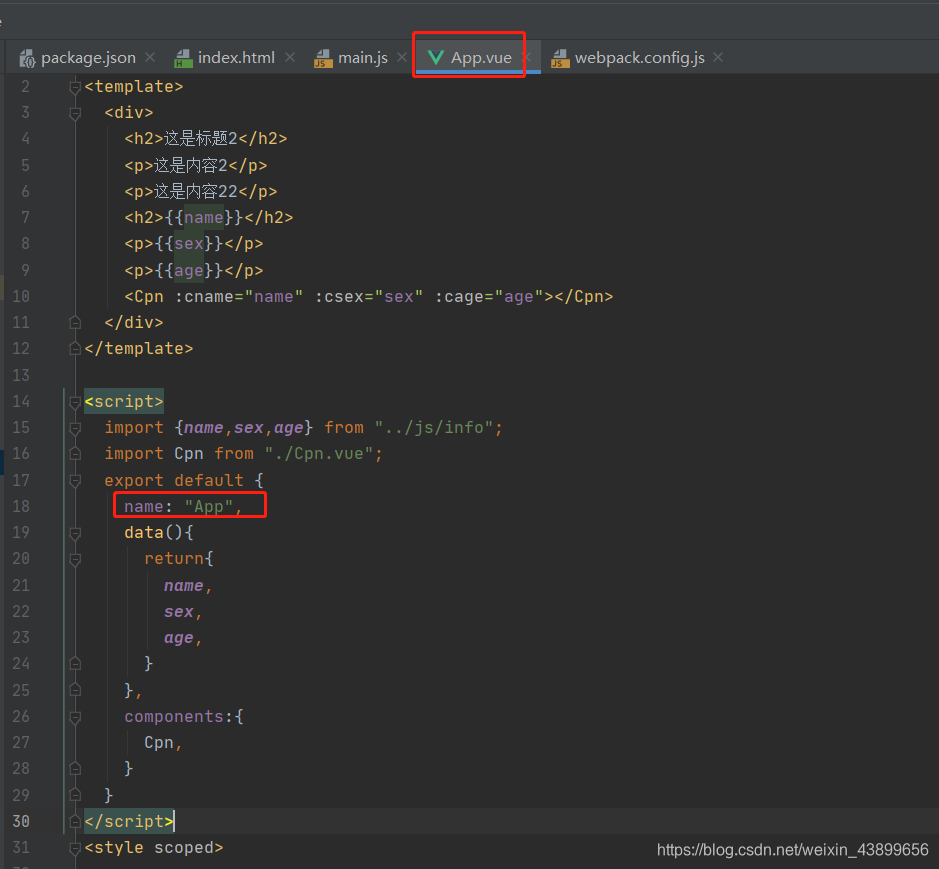Image resolution: width=939 pixels, height=869 pixels.
Task: Click the <h2>这是标题2</h2> line
Action: click(x=205, y=139)
